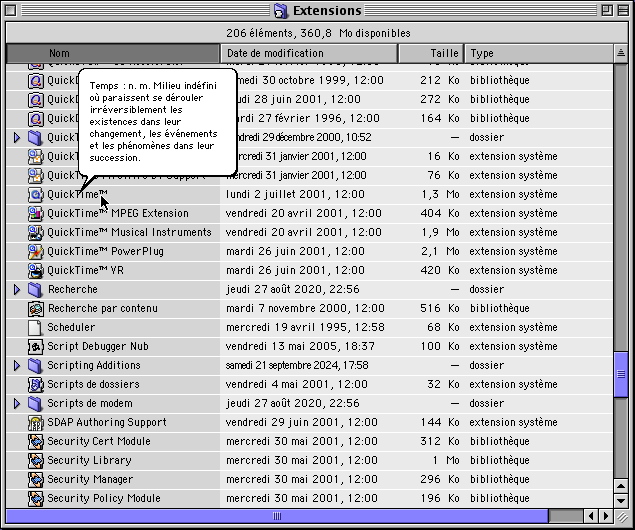
Task: Select the QuickTime™ MPEG Extension icon
Action: click(36, 213)
